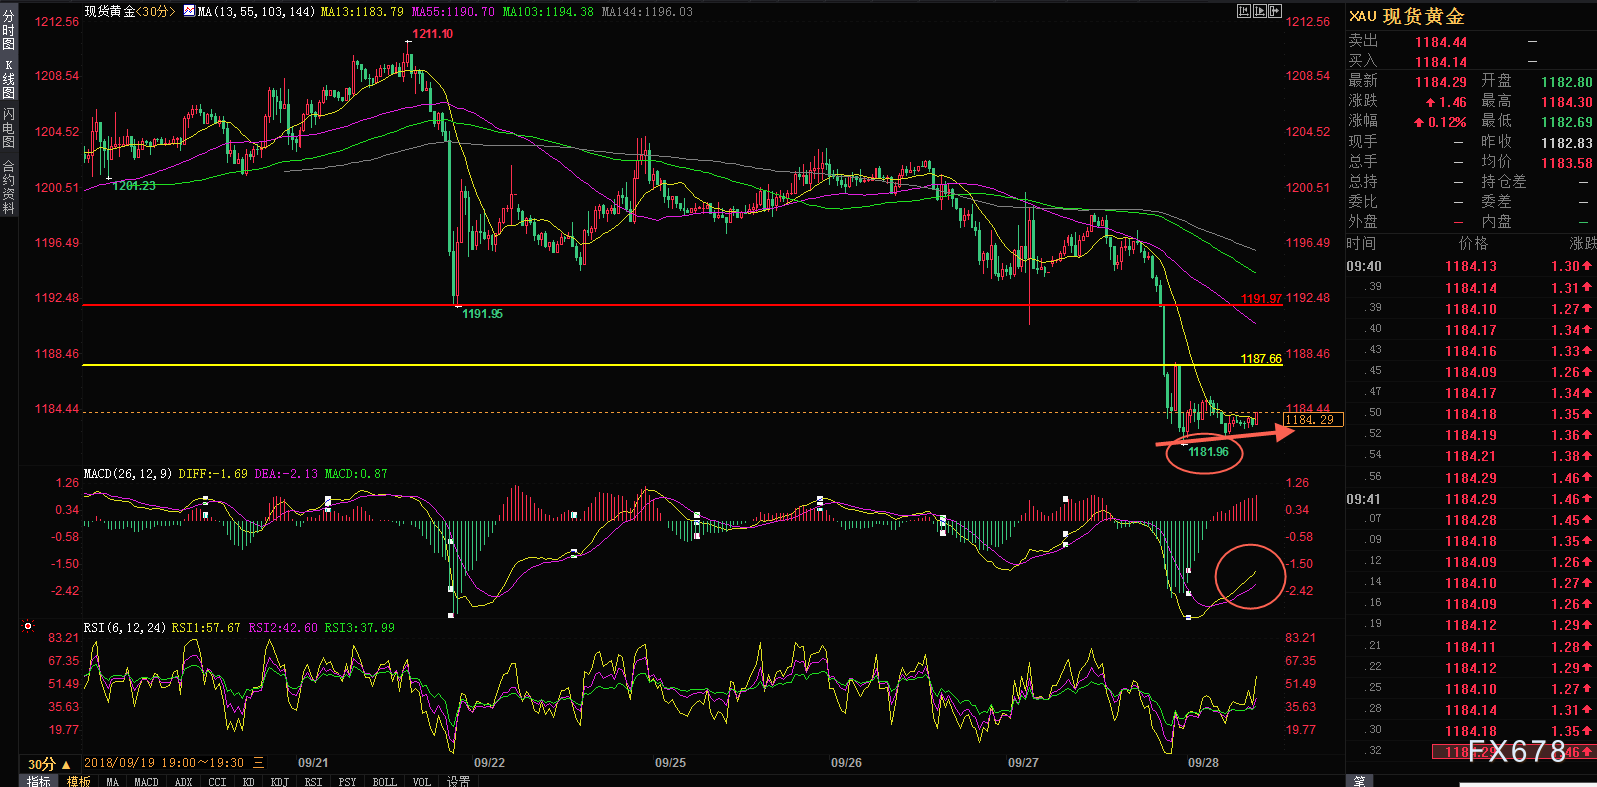The width and height of the screenshot is (1597, 787).
Task: Click the 09:41 tick row
Action: [x=1471, y=499]
